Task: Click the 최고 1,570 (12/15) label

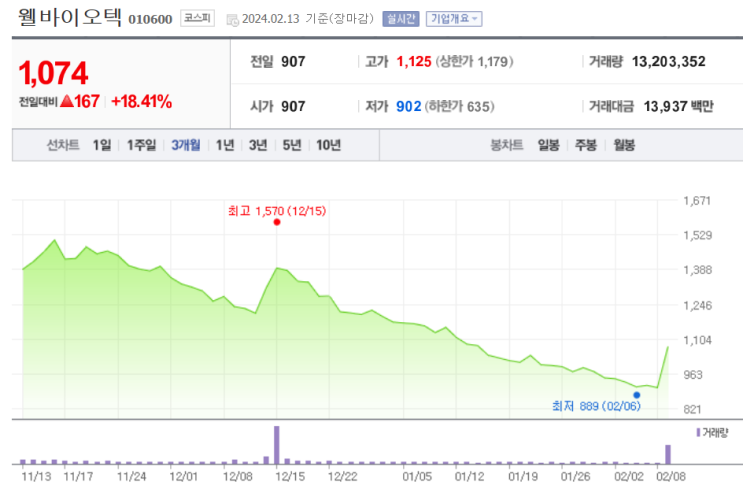Action: click(x=277, y=211)
